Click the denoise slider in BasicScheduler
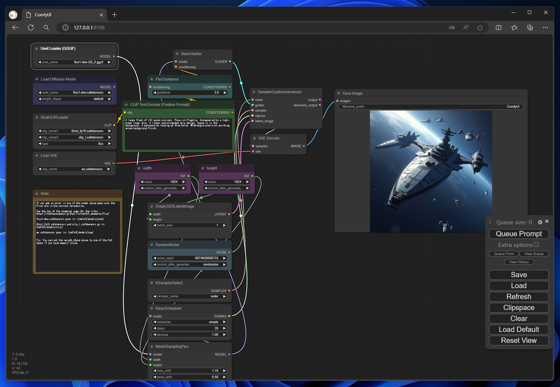Screen dimensions: 560x387 click(x=190, y=335)
